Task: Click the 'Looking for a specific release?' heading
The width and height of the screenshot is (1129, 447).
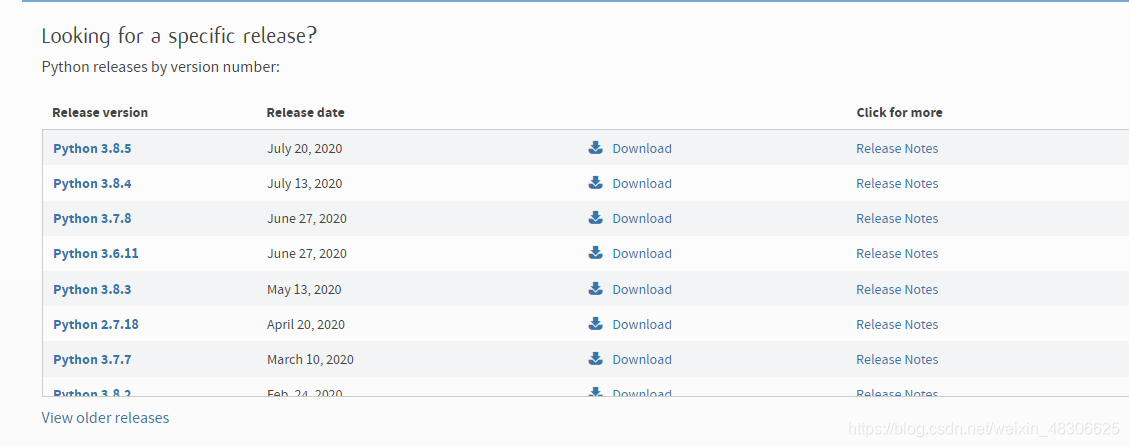Action: click(x=179, y=36)
